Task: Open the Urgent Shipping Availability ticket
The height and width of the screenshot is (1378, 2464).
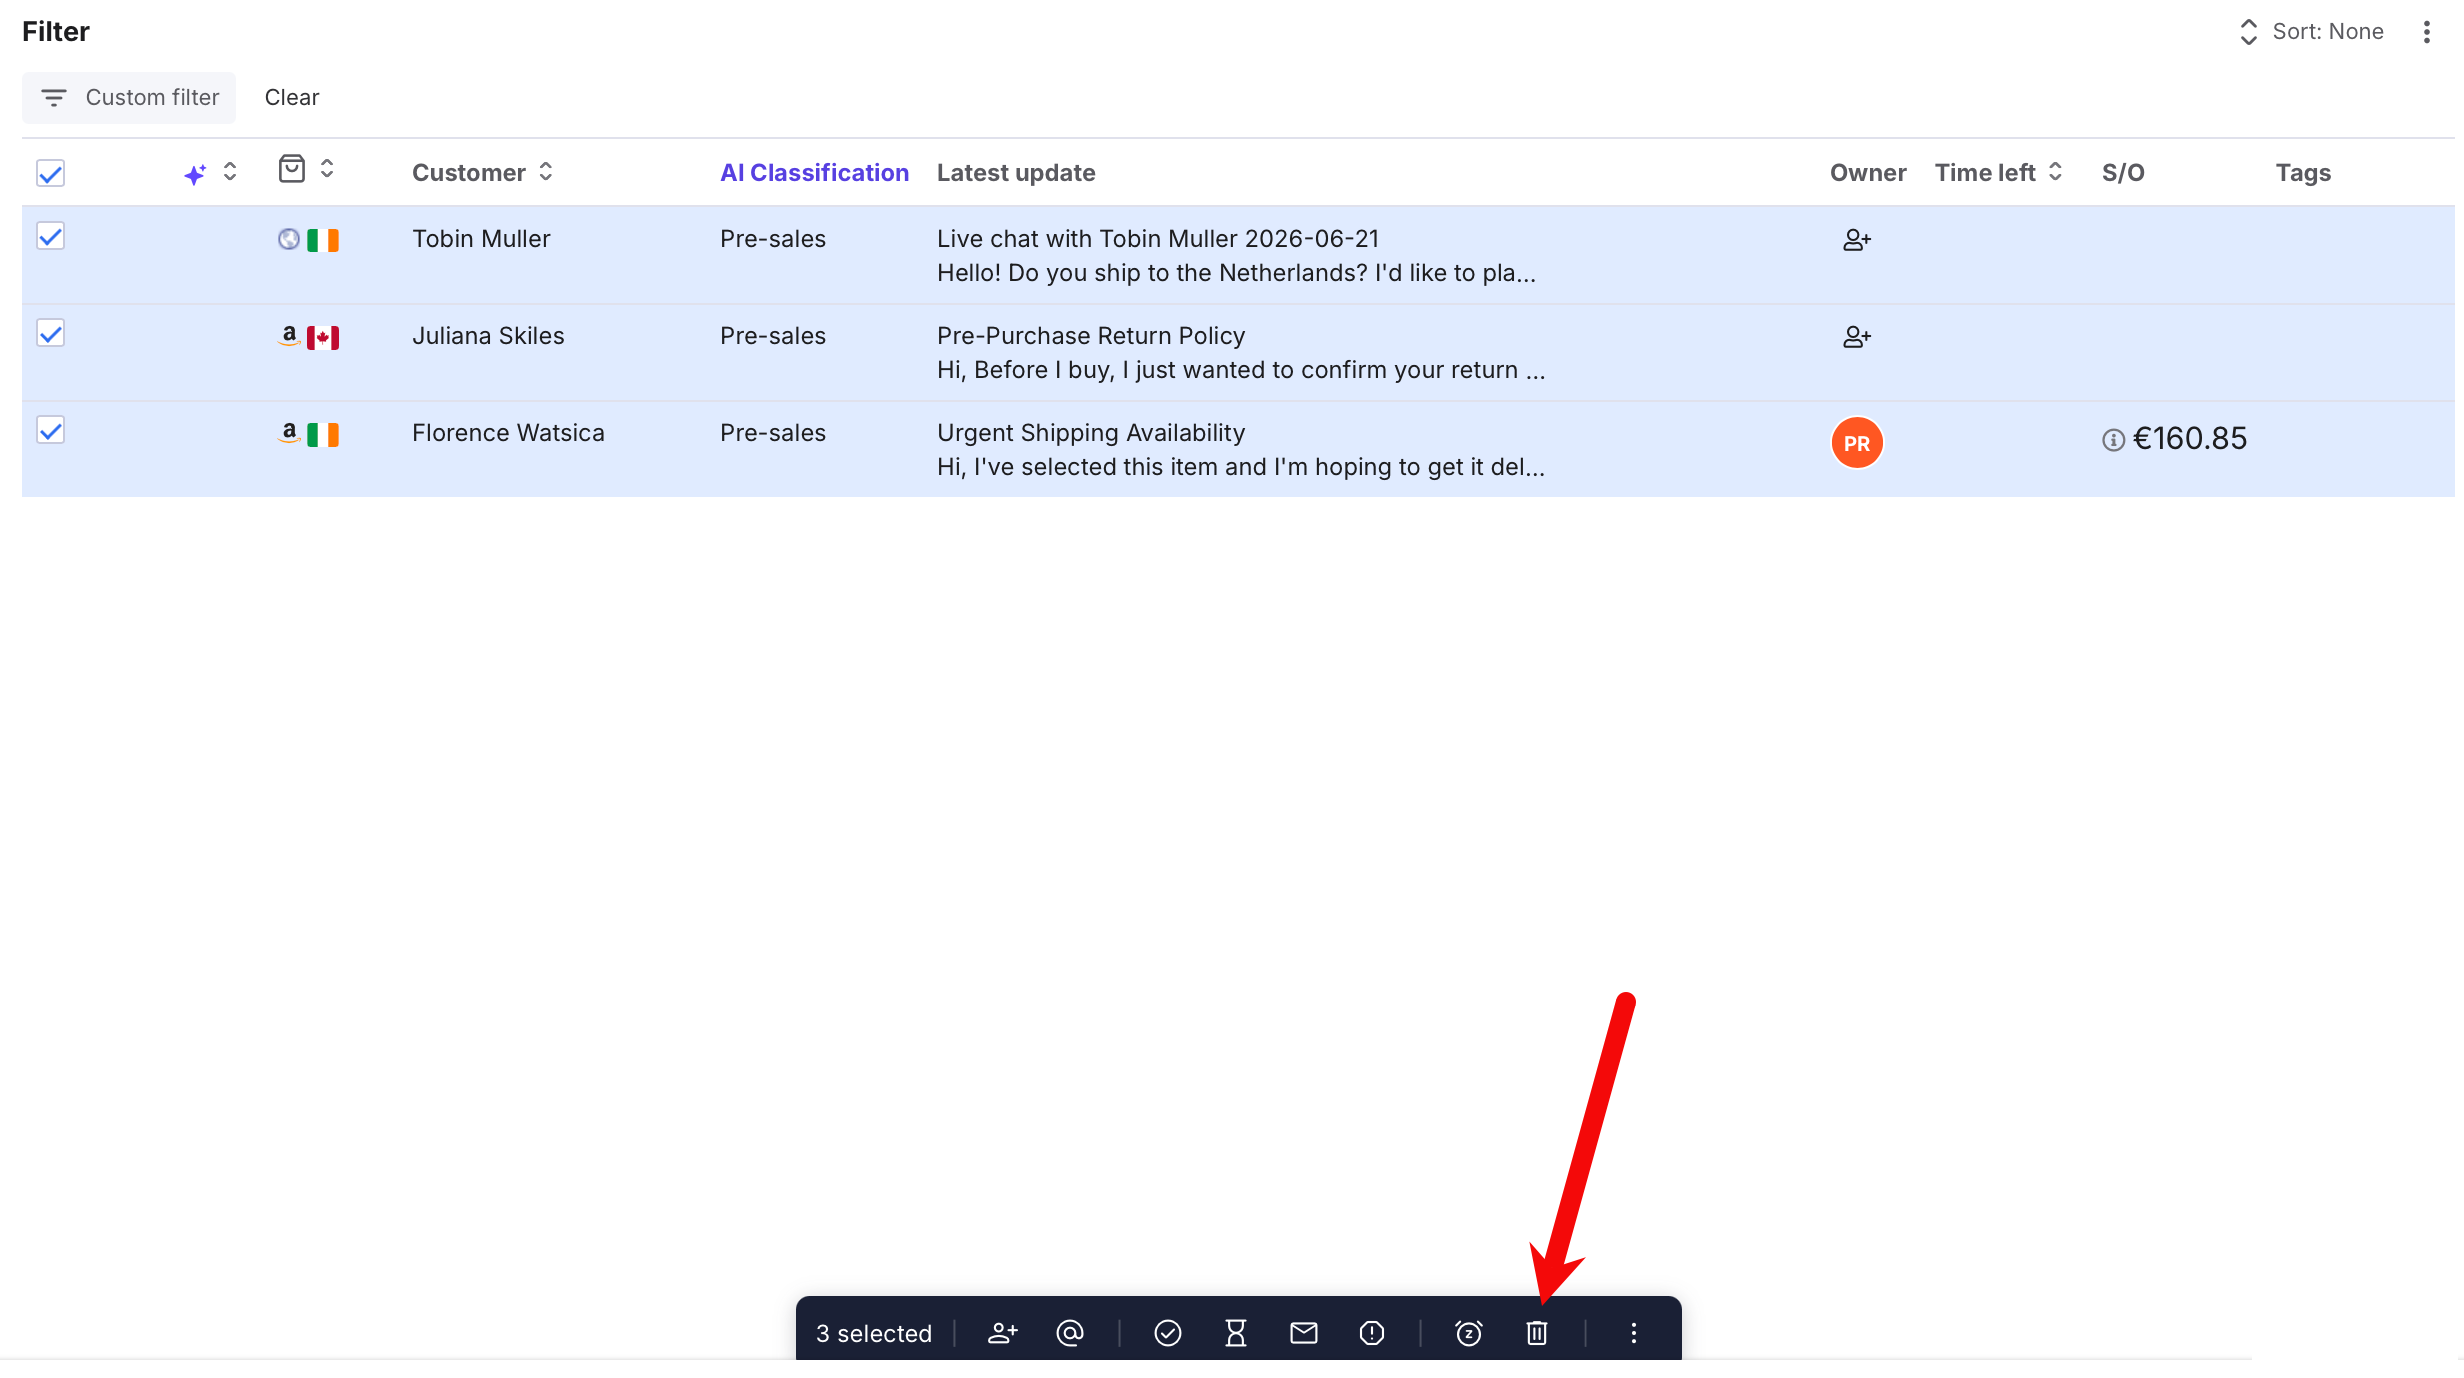Action: (x=1091, y=433)
